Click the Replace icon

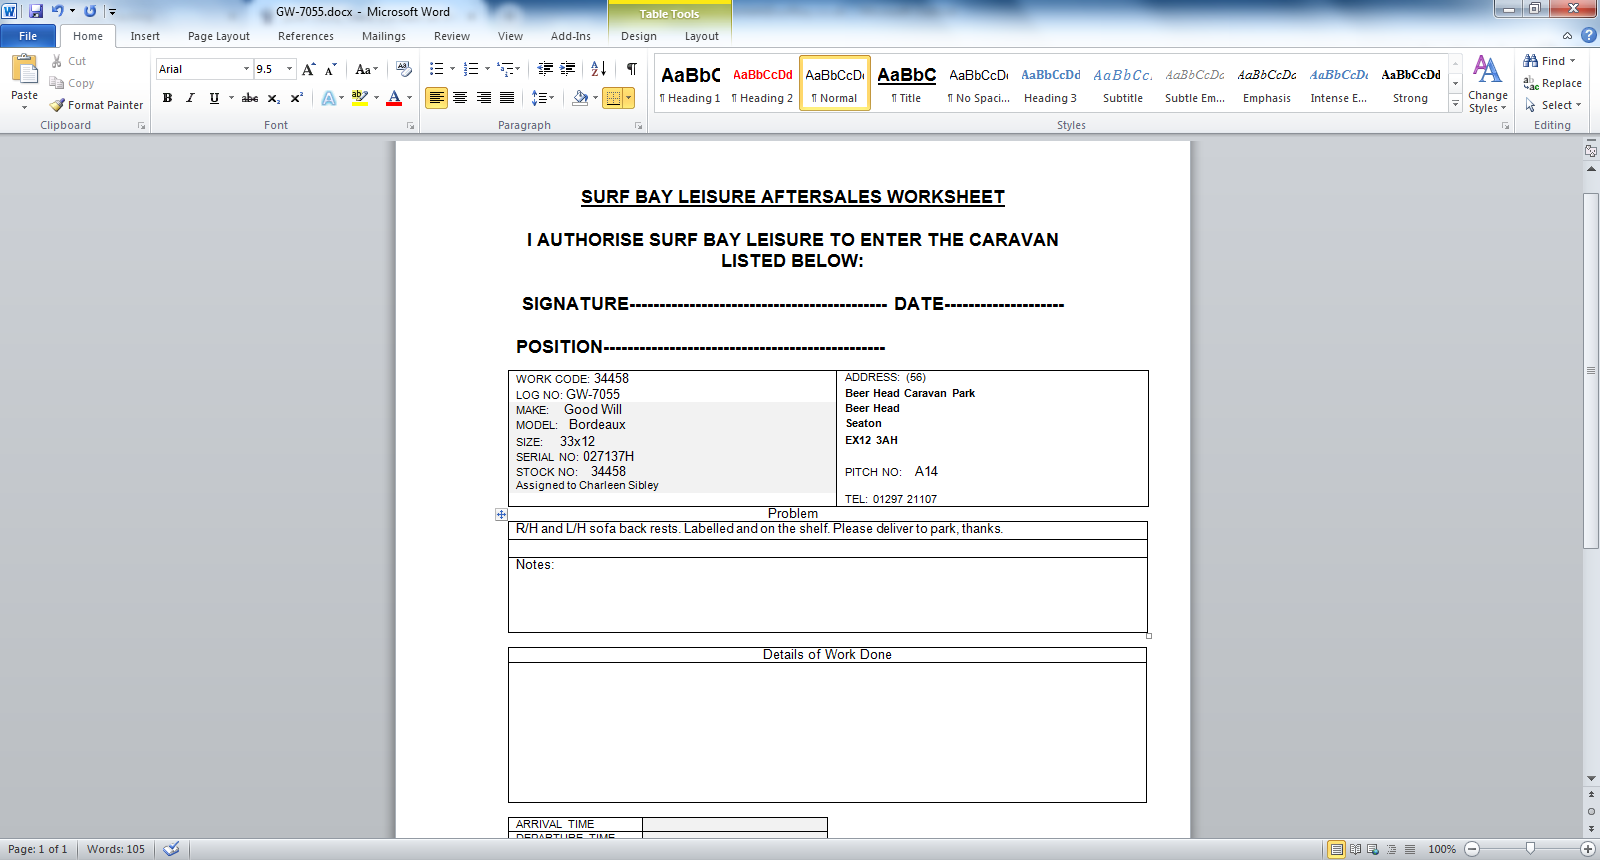[1531, 83]
